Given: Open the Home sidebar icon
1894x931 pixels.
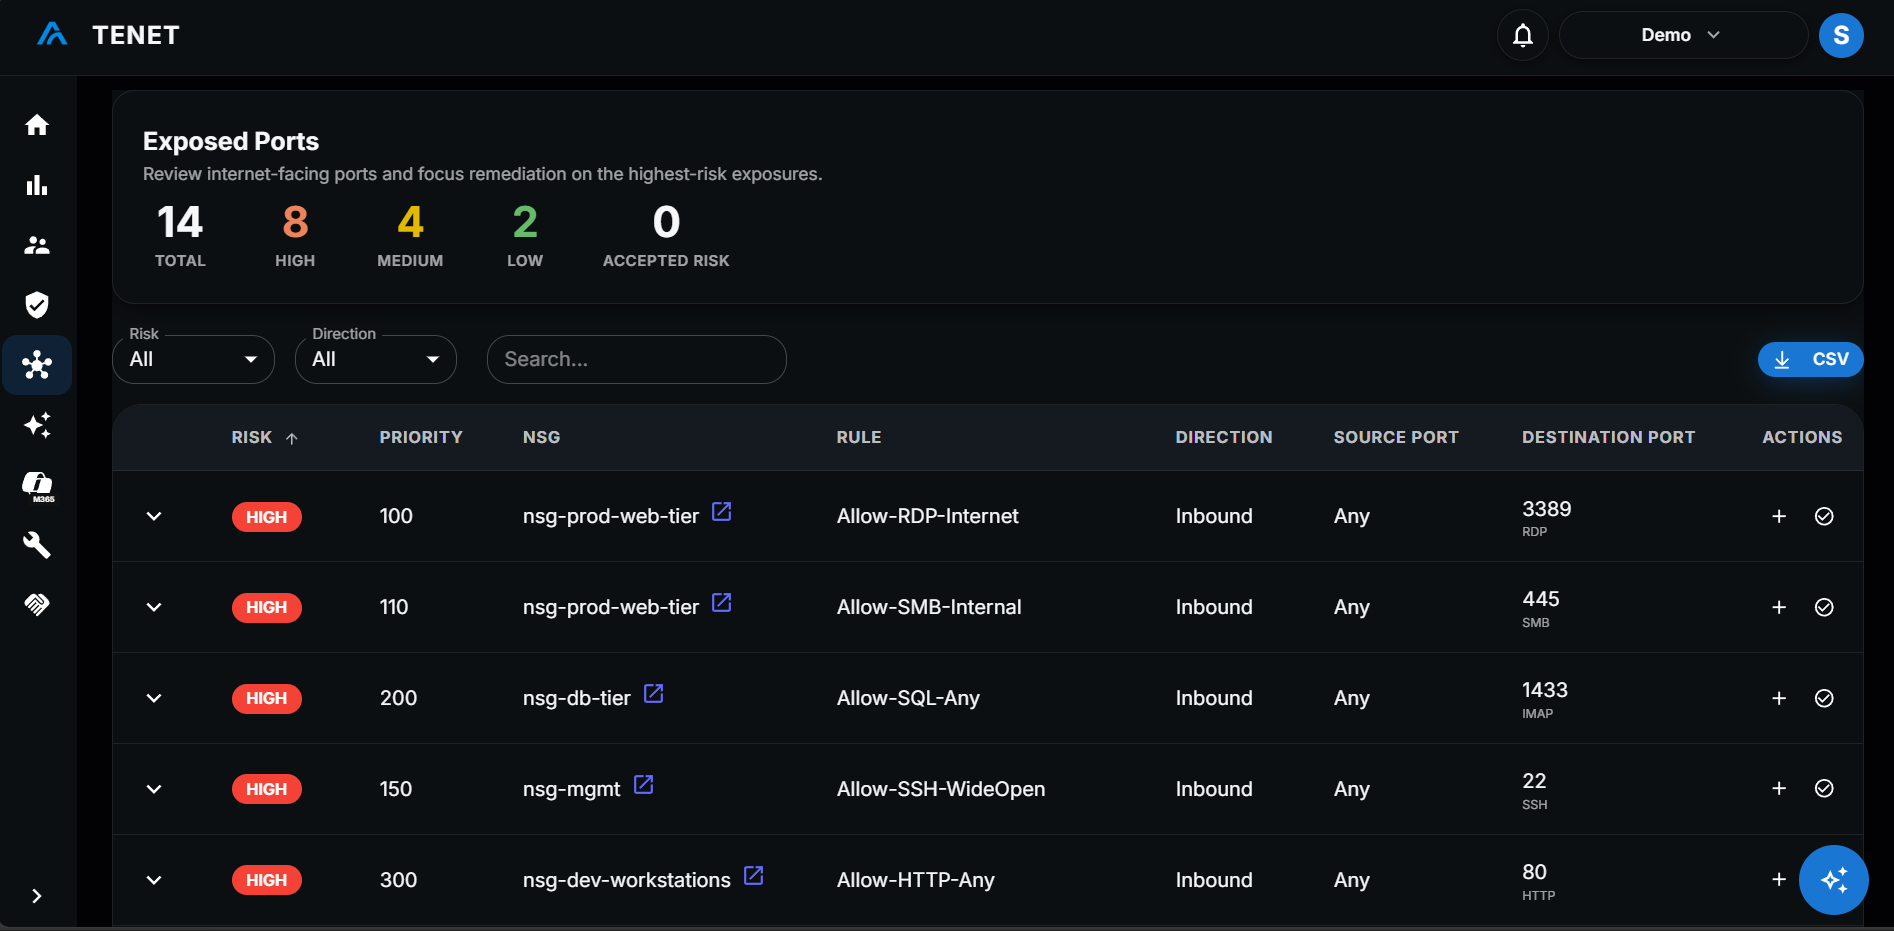Looking at the screenshot, I should click(37, 125).
